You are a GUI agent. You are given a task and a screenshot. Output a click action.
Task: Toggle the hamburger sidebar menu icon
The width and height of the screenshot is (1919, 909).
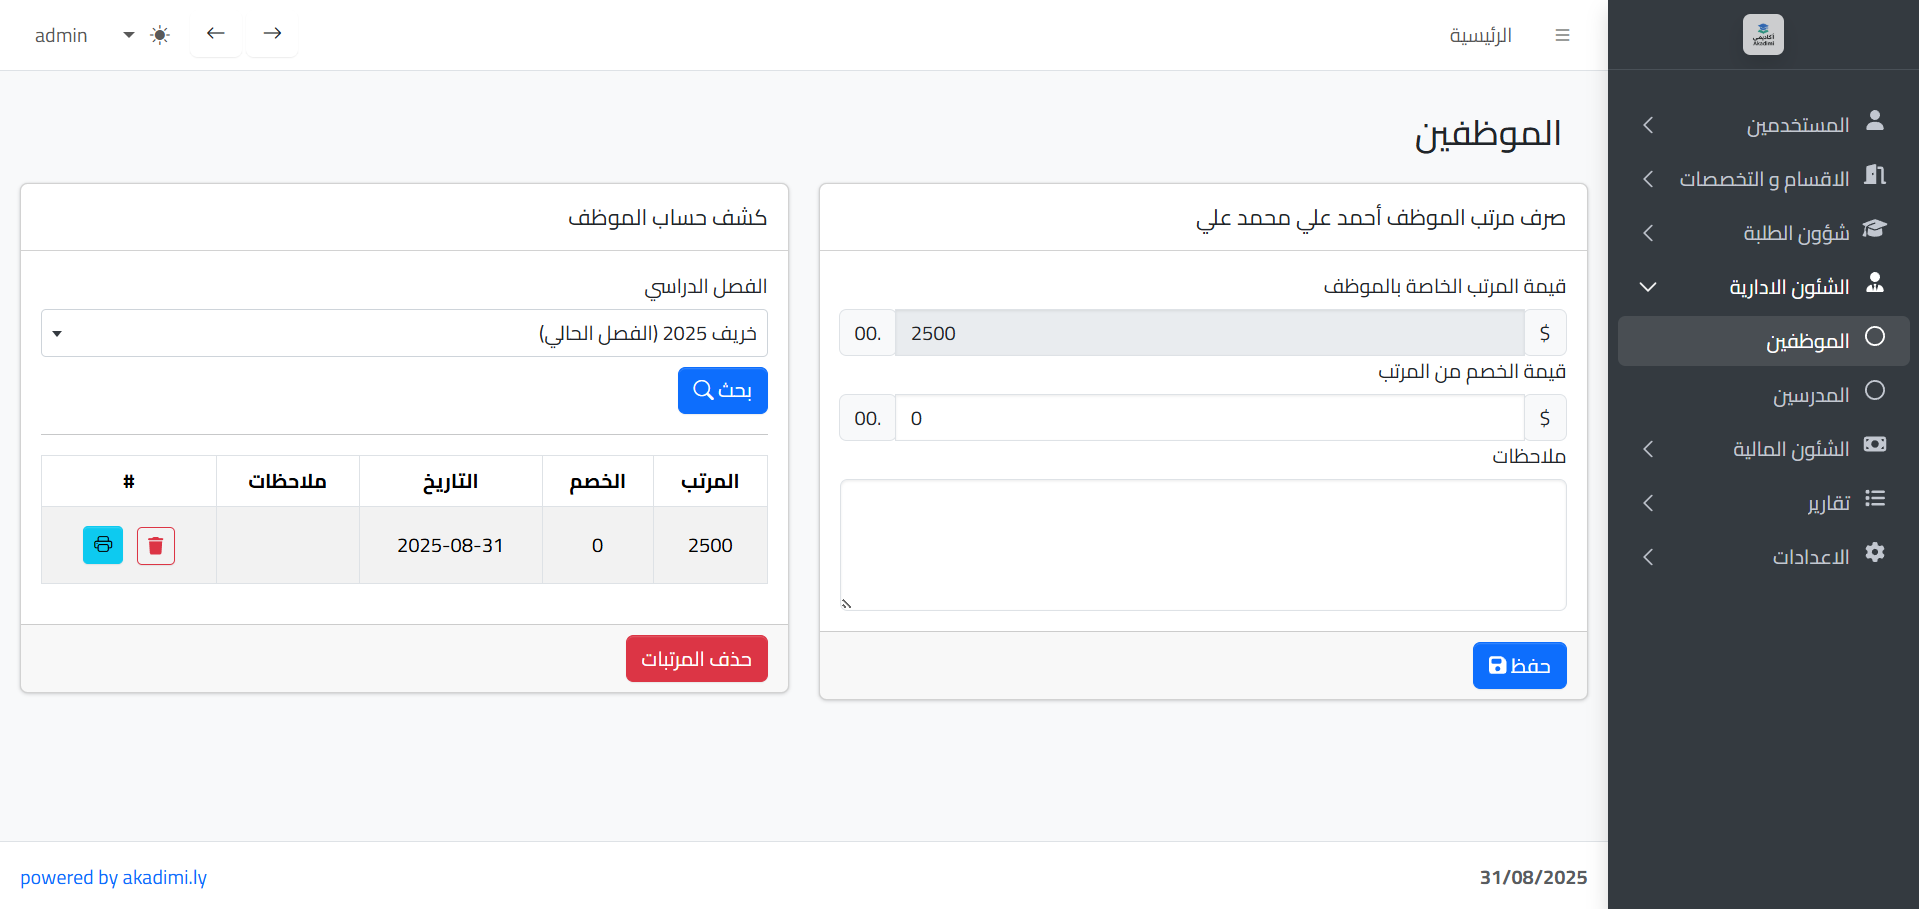click(1562, 35)
